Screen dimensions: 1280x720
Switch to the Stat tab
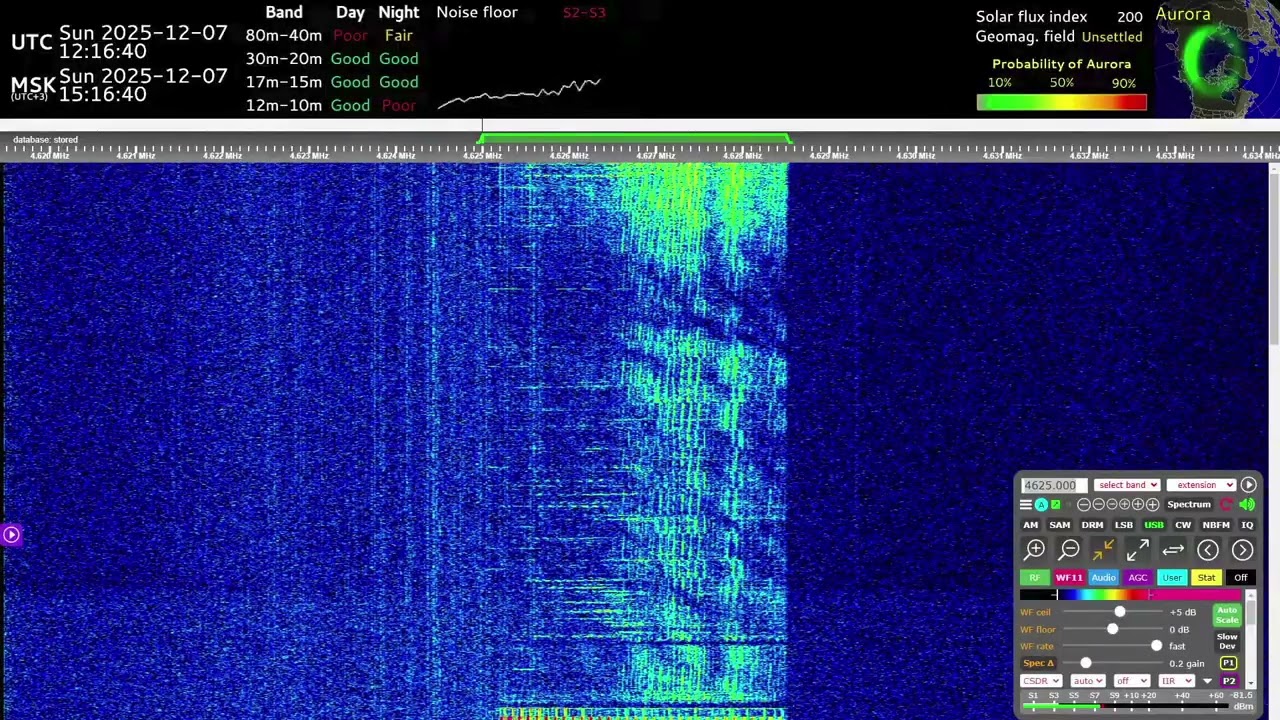1206,578
